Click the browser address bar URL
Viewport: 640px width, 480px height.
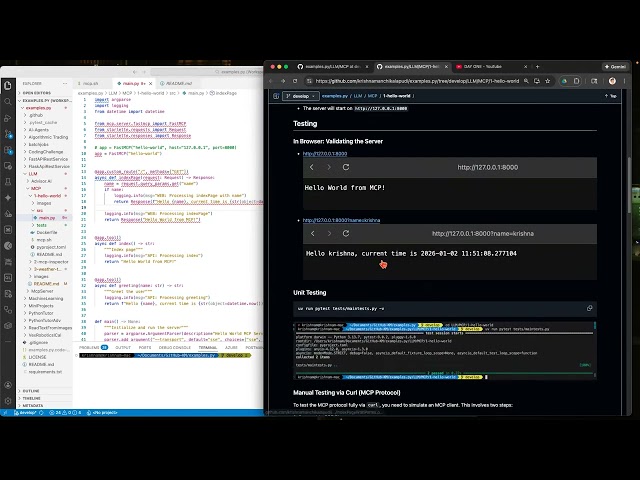point(417,81)
